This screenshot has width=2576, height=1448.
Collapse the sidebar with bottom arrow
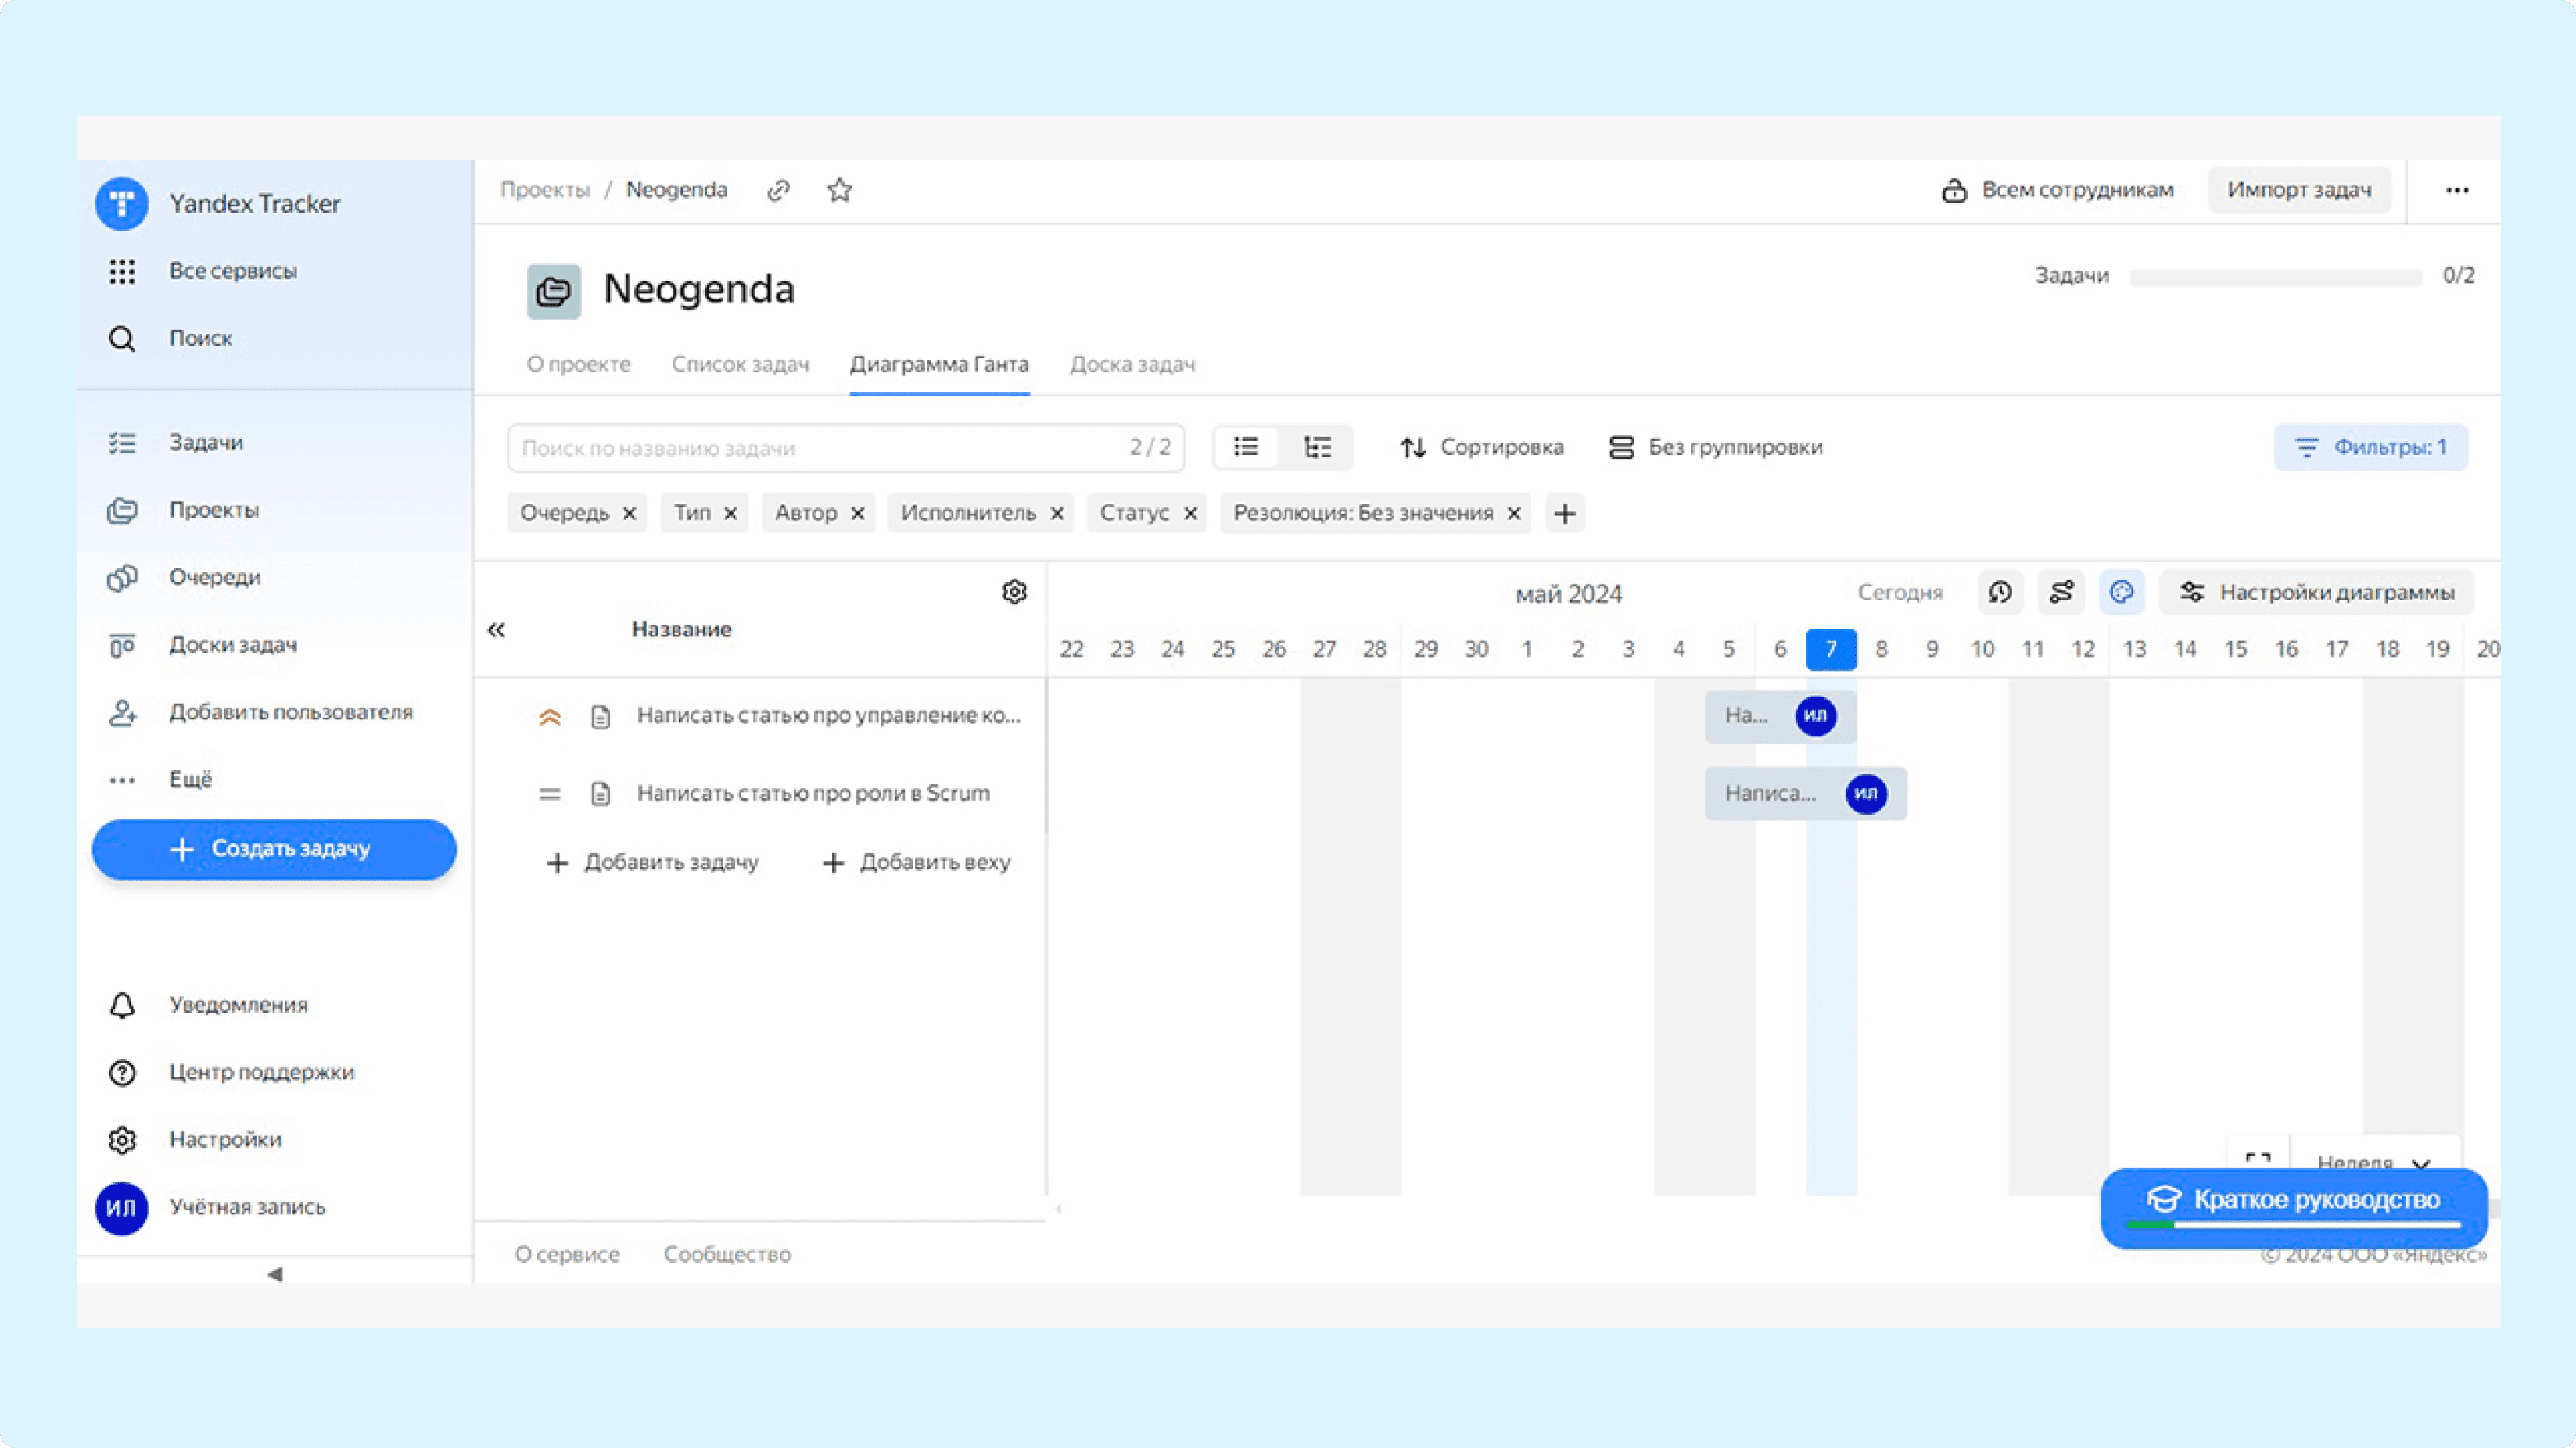(275, 1274)
